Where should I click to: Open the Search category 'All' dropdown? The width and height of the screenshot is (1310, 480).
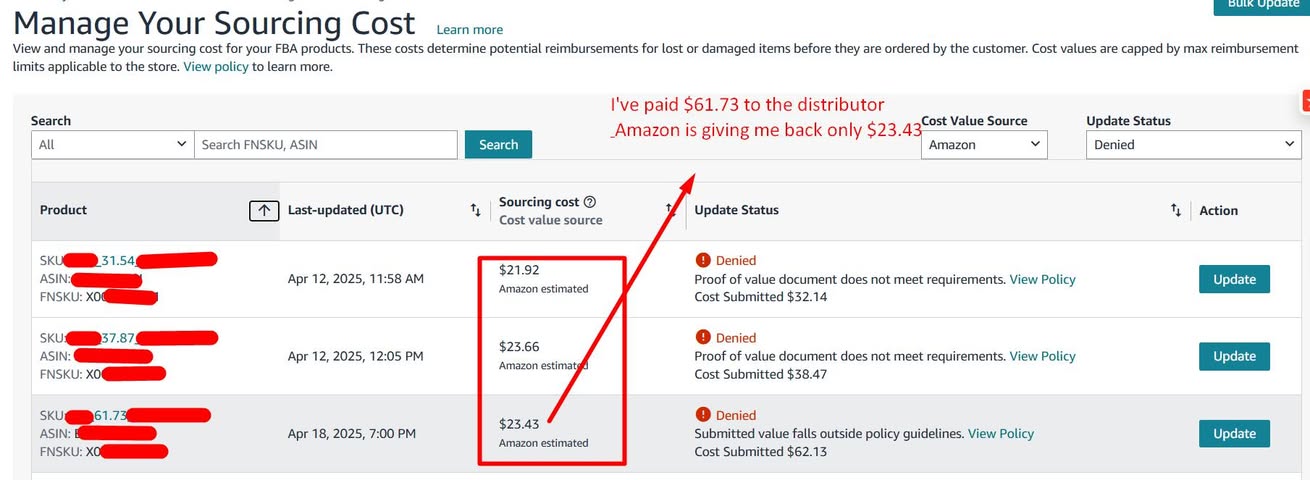click(x=113, y=144)
